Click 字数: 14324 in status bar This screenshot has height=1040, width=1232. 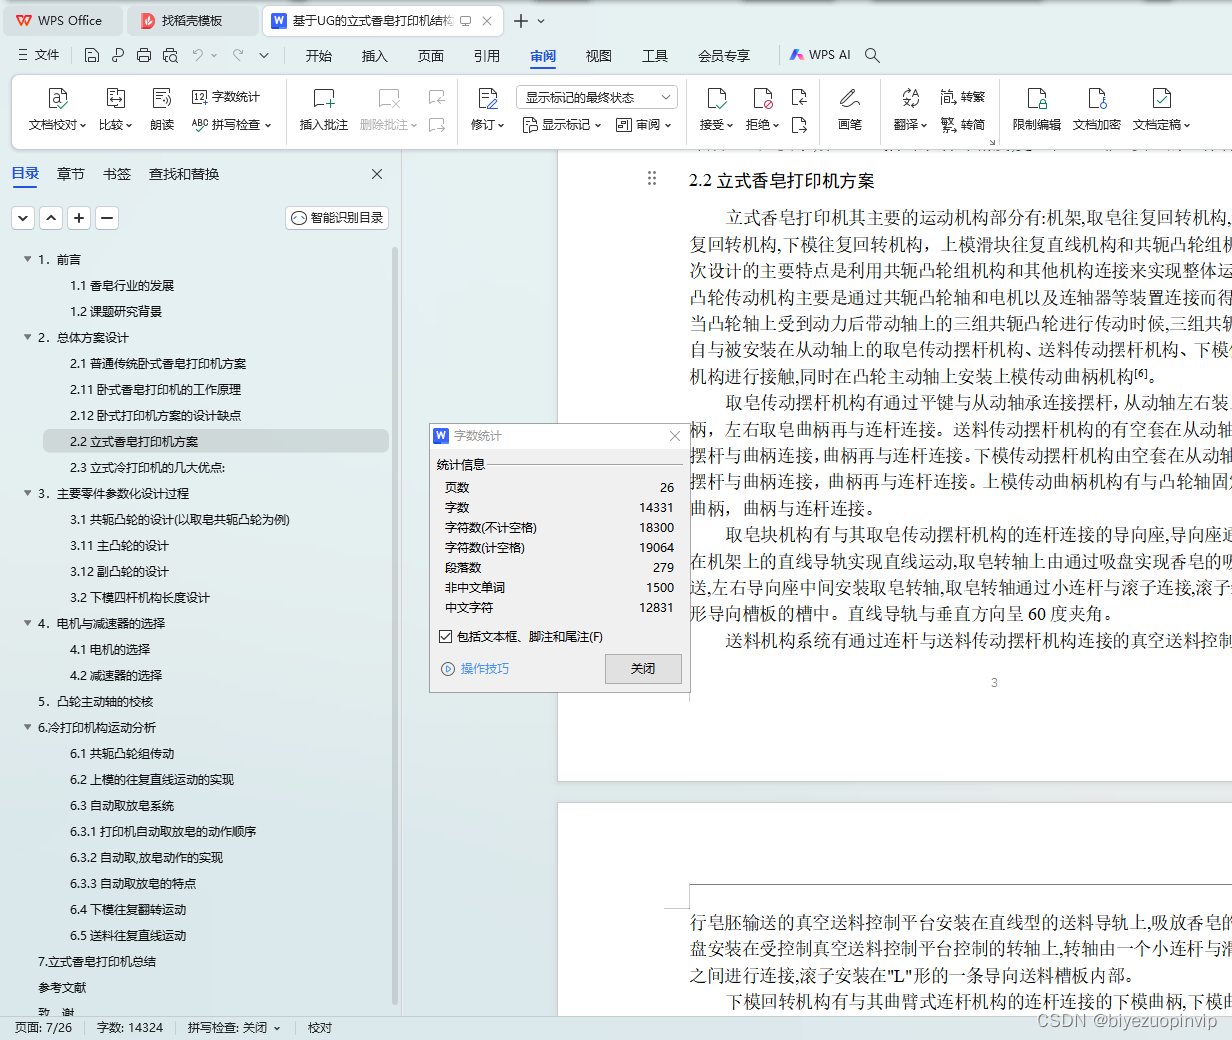pyautogui.click(x=130, y=1027)
